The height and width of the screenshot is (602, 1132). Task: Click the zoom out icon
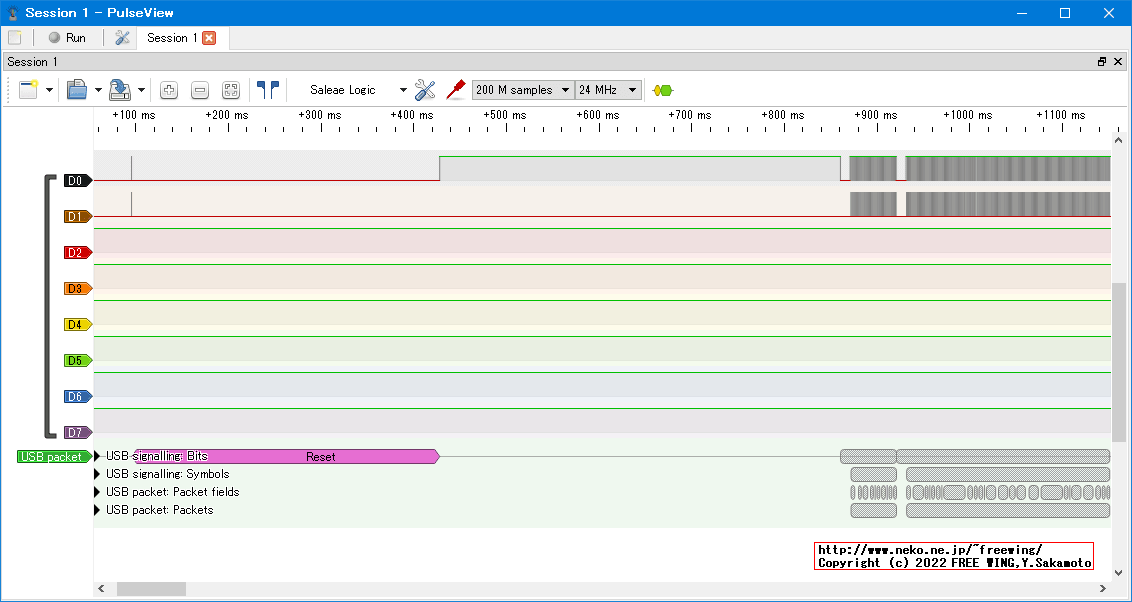point(200,90)
